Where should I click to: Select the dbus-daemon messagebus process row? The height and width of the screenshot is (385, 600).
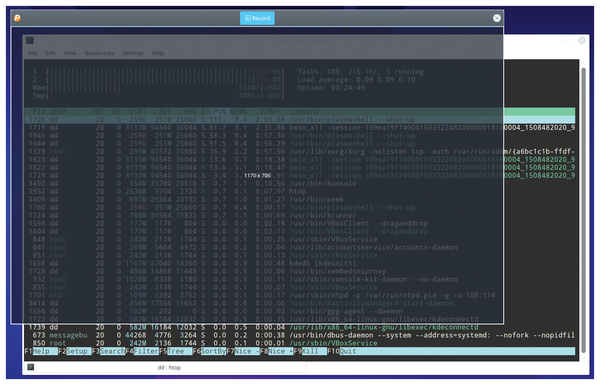(300, 335)
